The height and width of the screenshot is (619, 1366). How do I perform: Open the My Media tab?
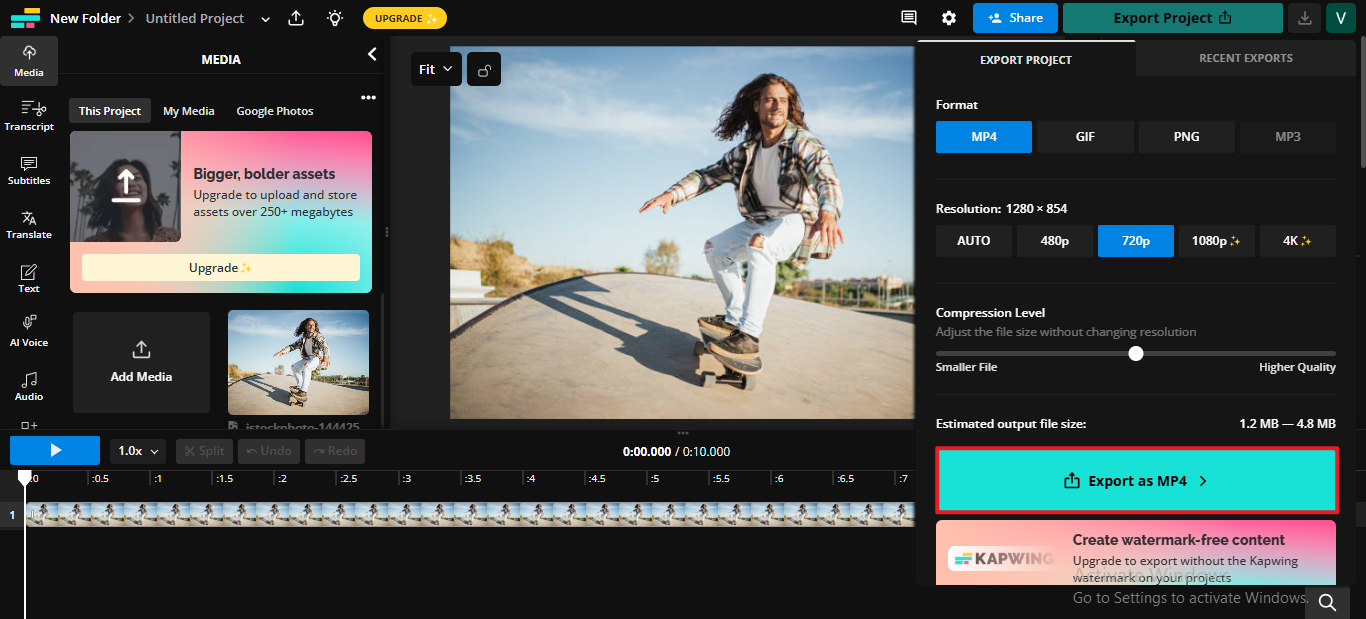click(x=188, y=110)
